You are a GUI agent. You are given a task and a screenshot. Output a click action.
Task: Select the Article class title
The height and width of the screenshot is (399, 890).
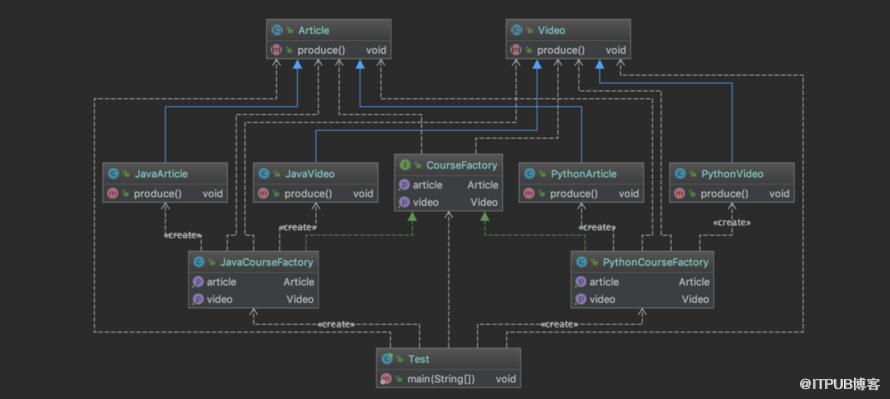click(314, 30)
